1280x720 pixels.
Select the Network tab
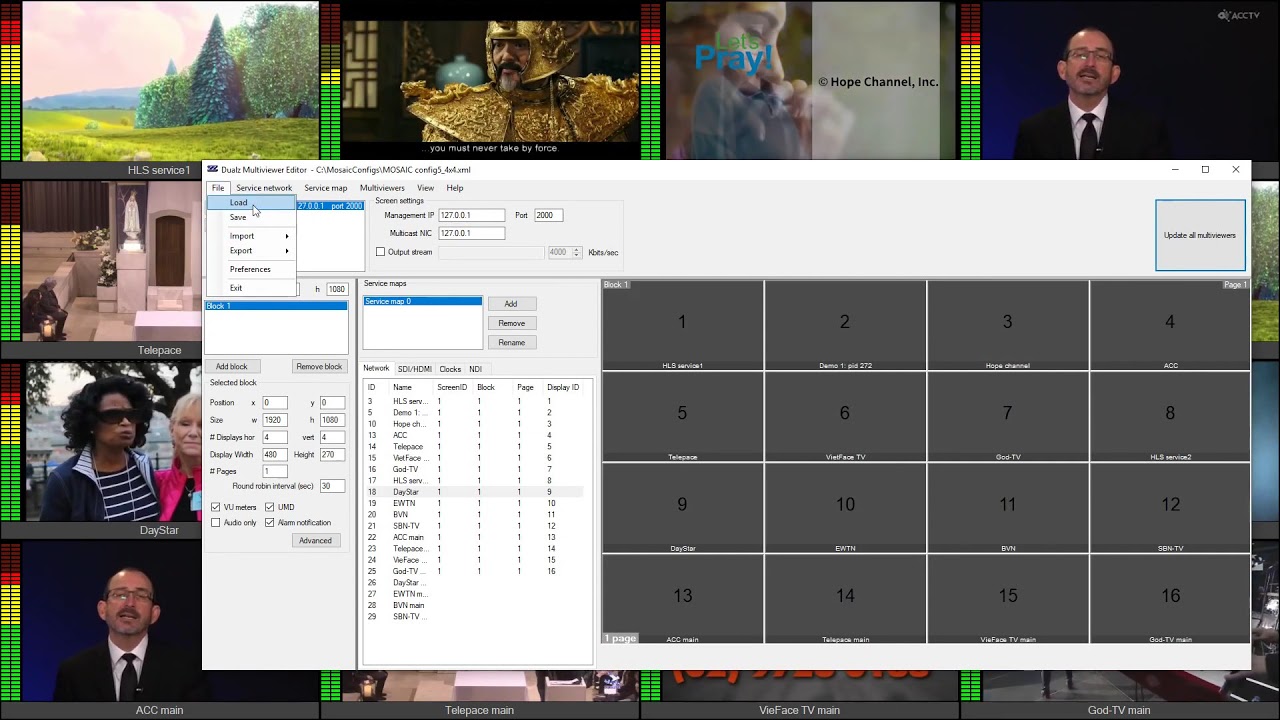(x=376, y=369)
